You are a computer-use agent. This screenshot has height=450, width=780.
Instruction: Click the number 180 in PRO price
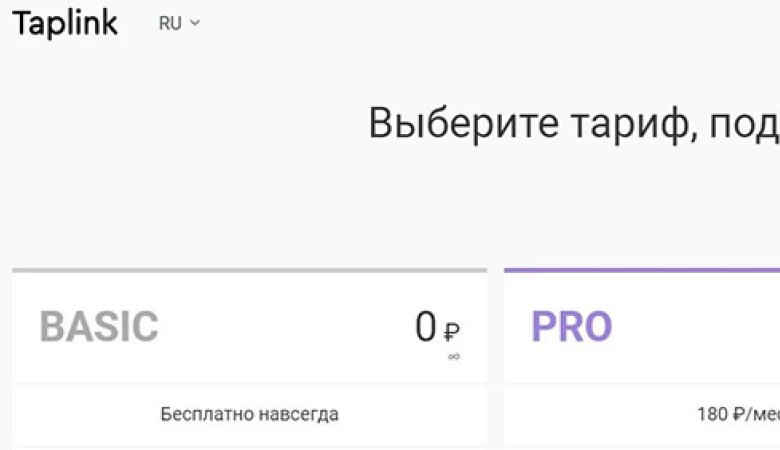click(711, 414)
